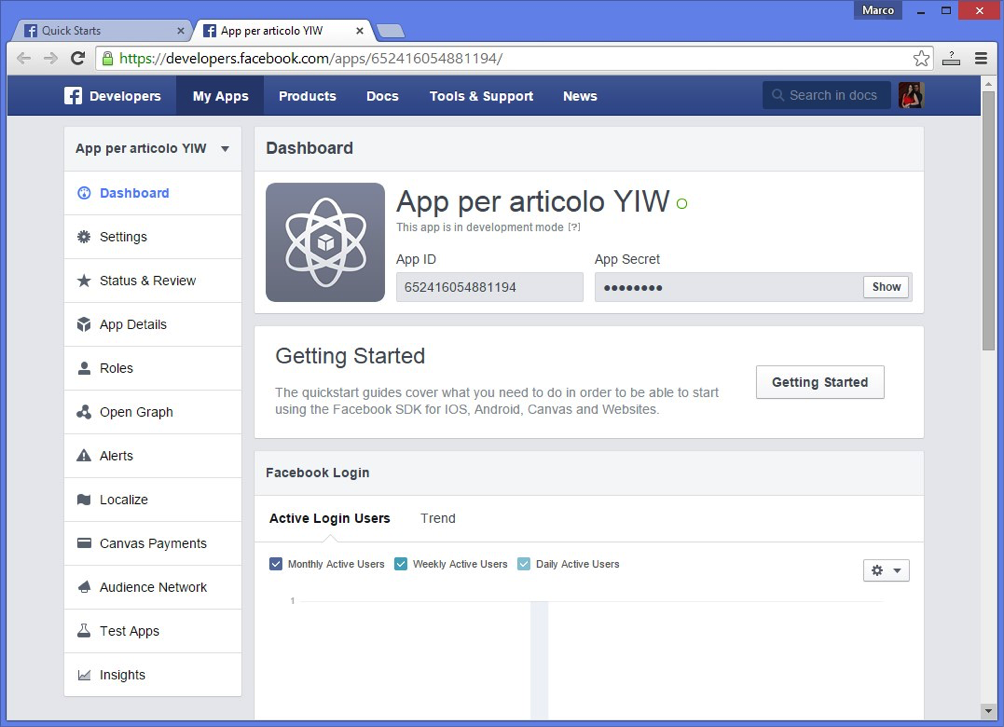The height and width of the screenshot is (727, 1004).
Task: Click the Canvas Payments card icon
Action: [x=84, y=543]
